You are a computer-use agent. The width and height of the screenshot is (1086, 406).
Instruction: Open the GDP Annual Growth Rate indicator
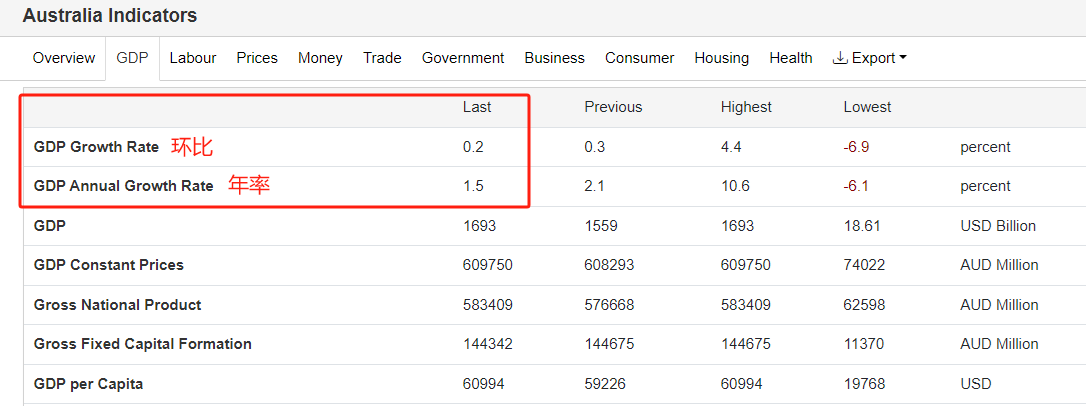[x=123, y=186]
